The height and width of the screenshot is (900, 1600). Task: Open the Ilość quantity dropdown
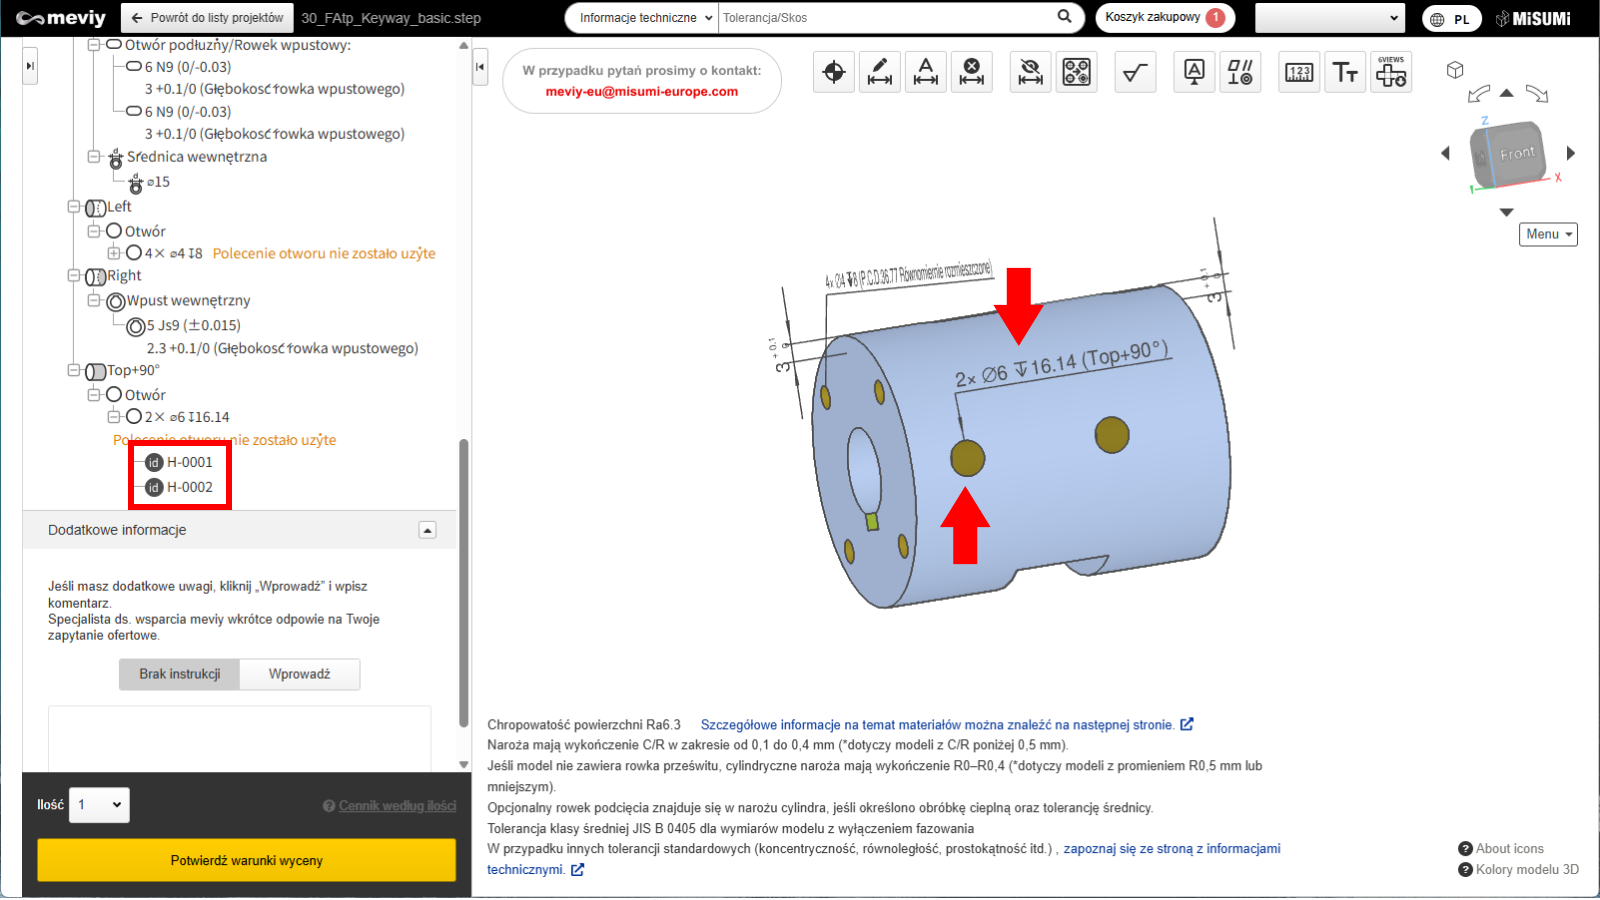99,805
